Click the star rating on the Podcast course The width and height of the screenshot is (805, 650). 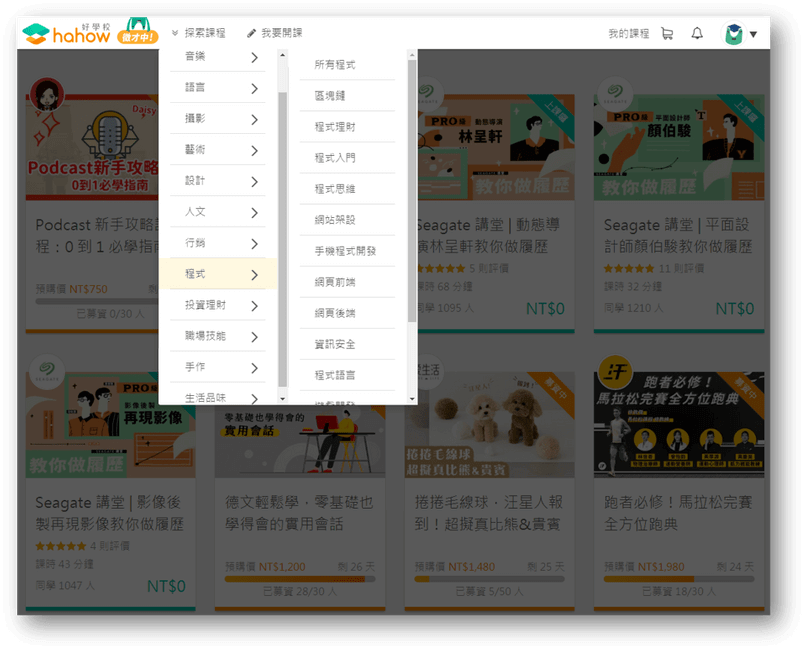48,269
